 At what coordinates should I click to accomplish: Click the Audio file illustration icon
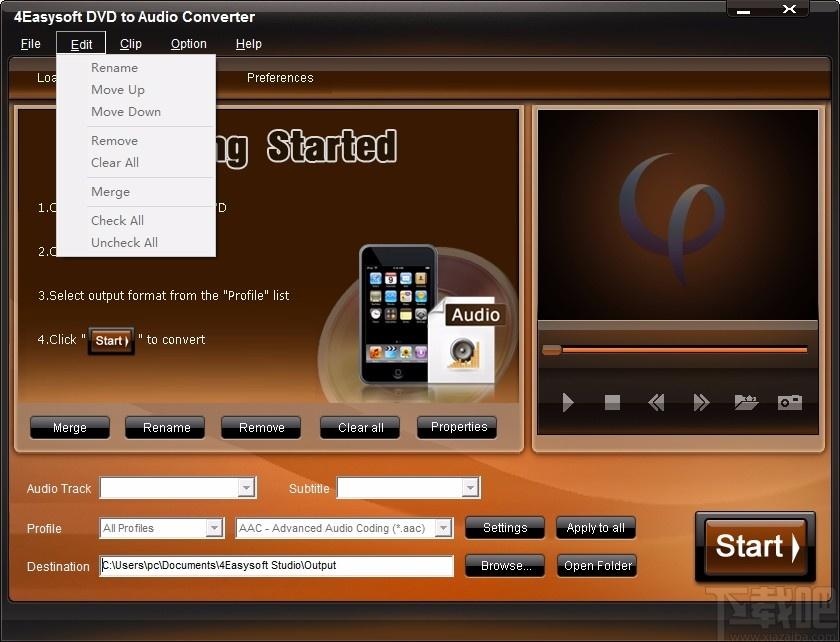coord(464,341)
